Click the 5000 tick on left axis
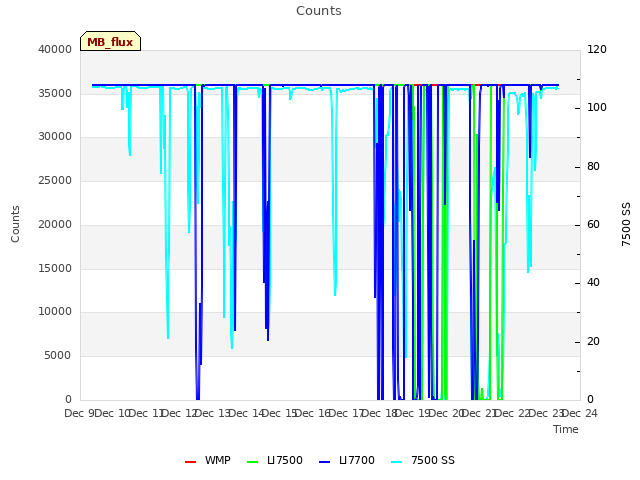The image size is (640, 480). 58,356
